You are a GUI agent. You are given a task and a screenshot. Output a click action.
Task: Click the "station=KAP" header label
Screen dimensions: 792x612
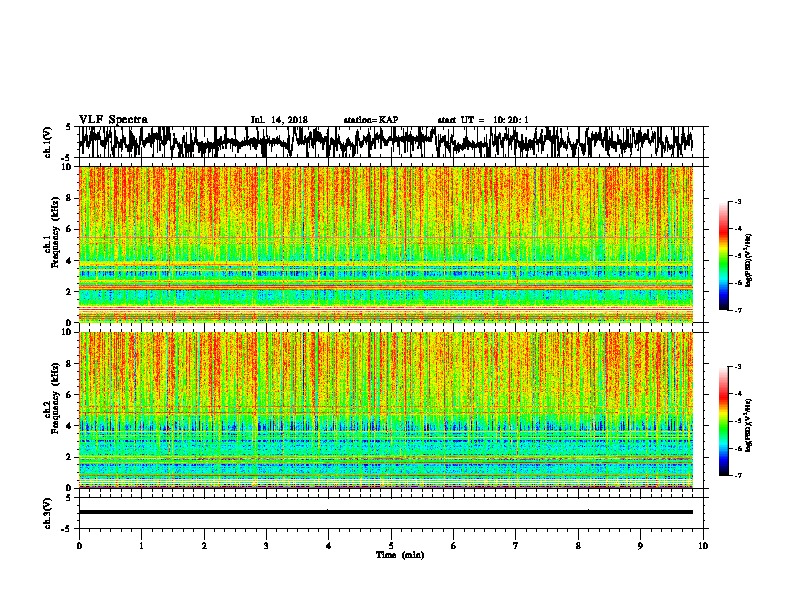pyautogui.click(x=371, y=120)
